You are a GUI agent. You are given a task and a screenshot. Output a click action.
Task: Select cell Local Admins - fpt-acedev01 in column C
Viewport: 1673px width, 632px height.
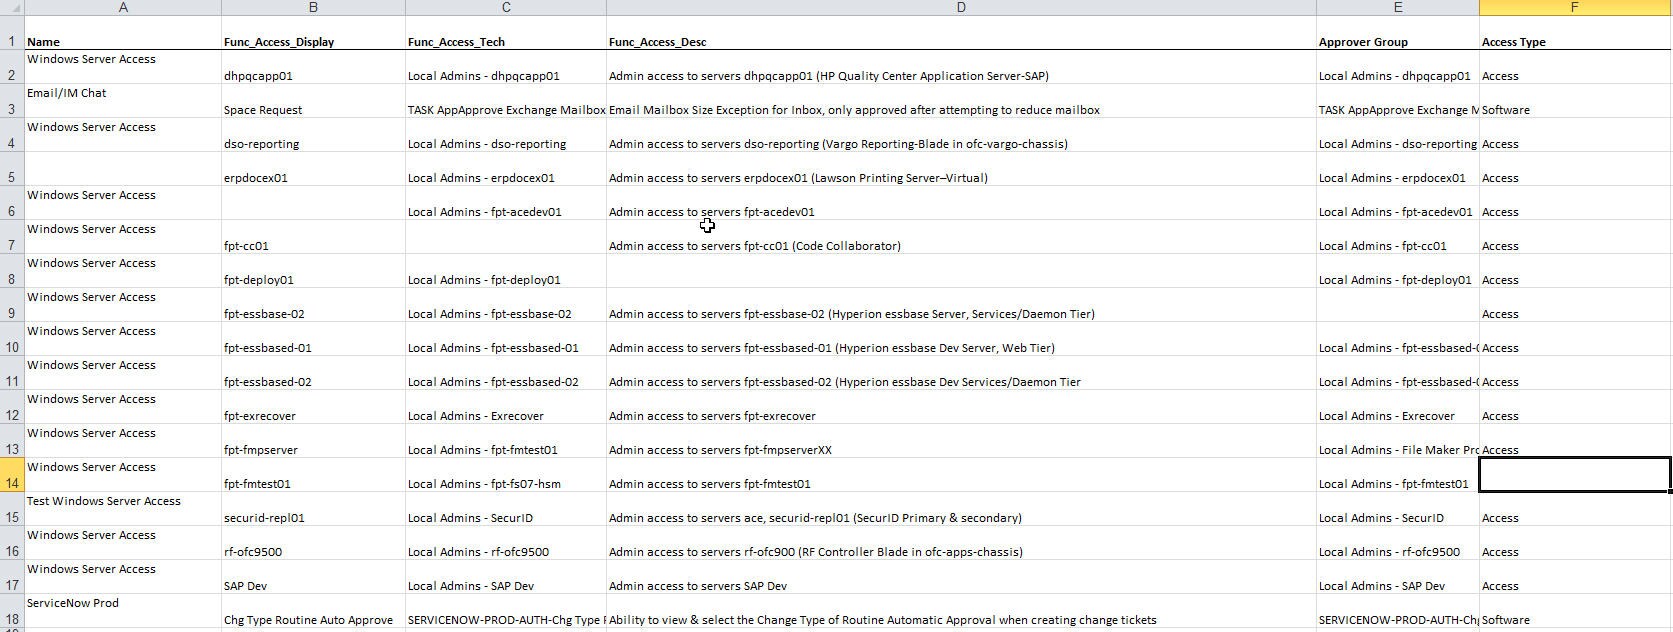pyautogui.click(x=506, y=203)
